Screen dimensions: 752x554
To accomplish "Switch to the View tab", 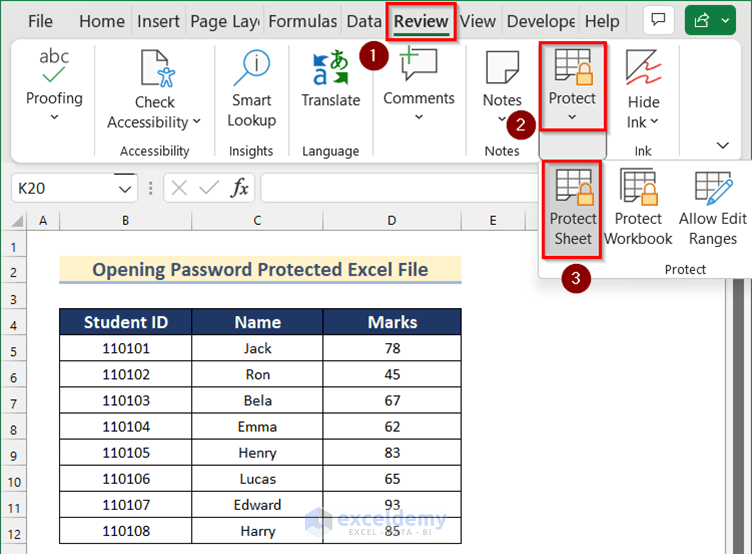I will tap(478, 21).
